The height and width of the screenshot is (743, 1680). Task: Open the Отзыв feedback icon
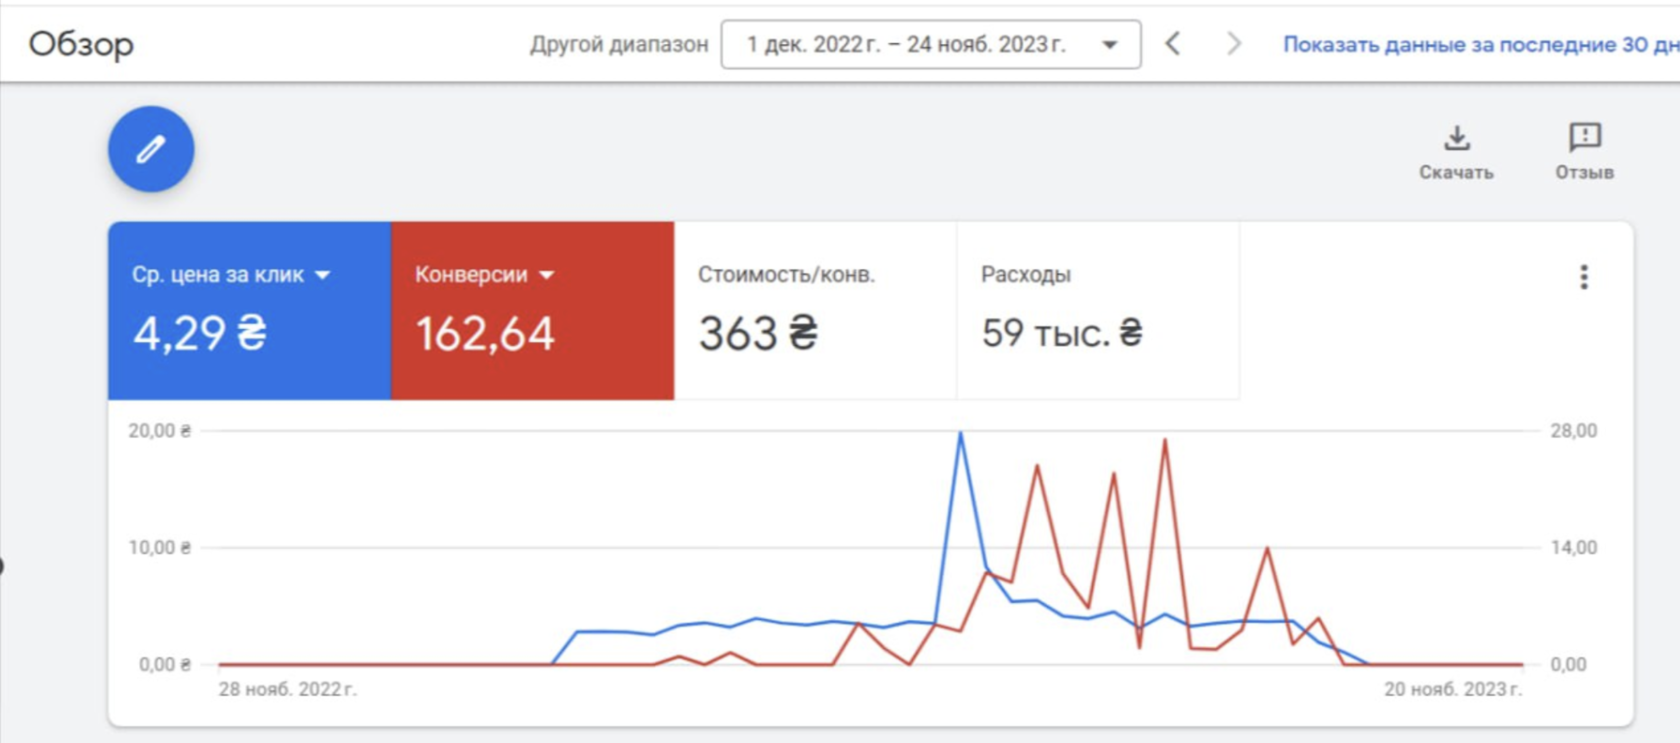pyautogui.click(x=1584, y=151)
